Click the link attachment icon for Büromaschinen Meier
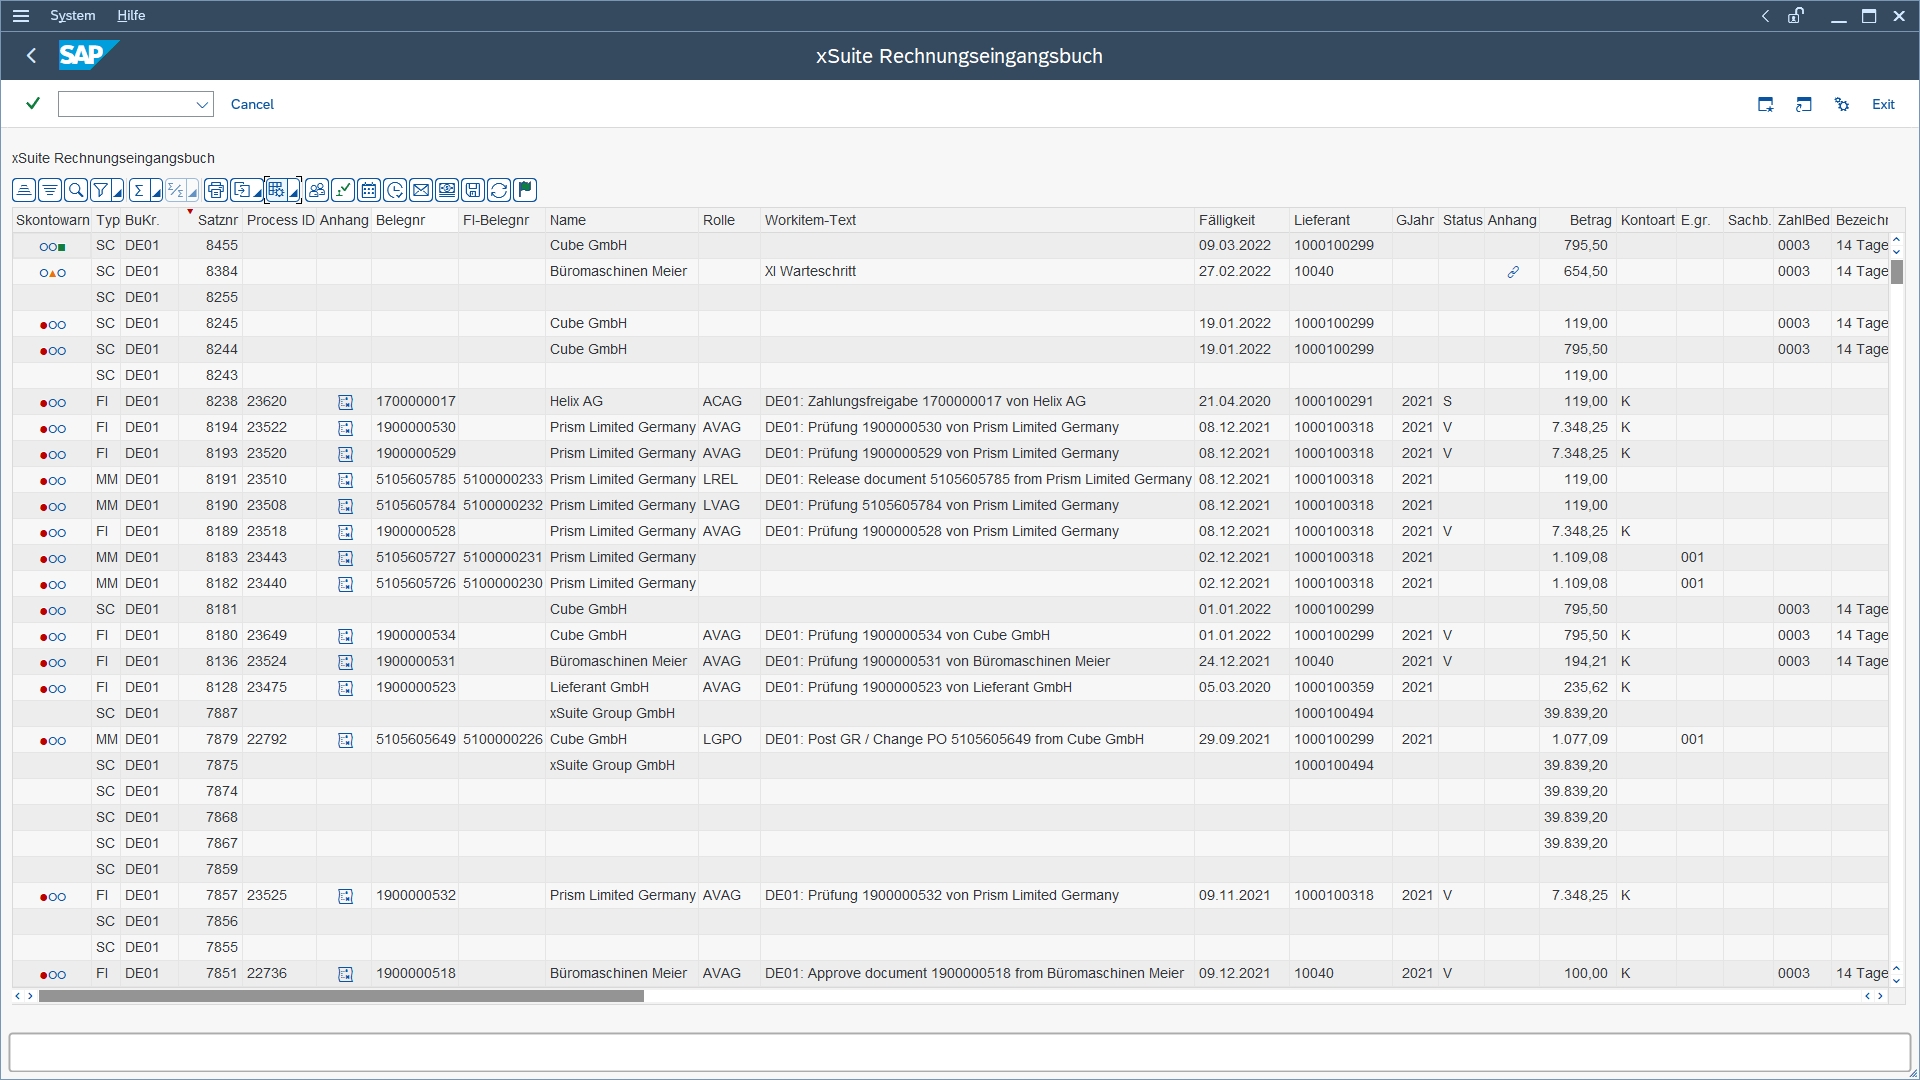This screenshot has width=1920, height=1080. [x=1513, y=272]
